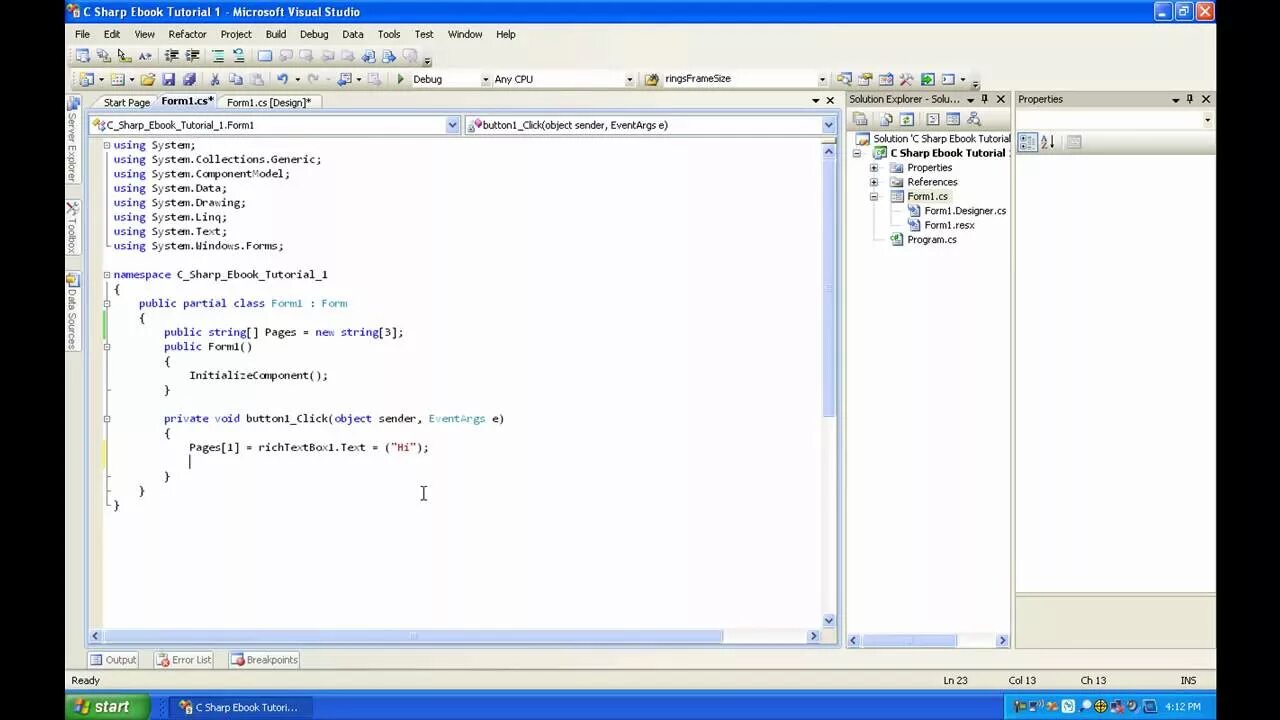Uncomment the selected lines icon
The height and width of the screenshot is (720, 1280).
pyautogui.click(x=239, y=56)
